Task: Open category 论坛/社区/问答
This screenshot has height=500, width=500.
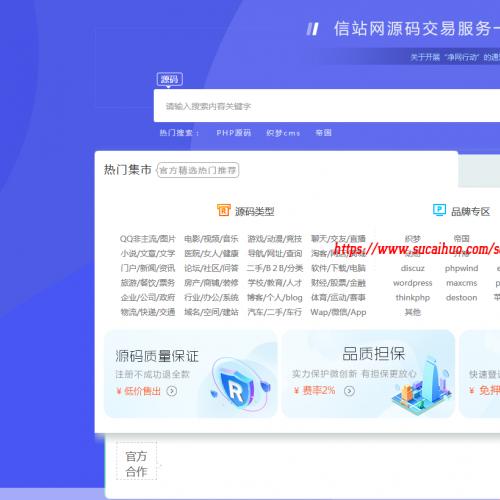Action: [x=211, y=268]
